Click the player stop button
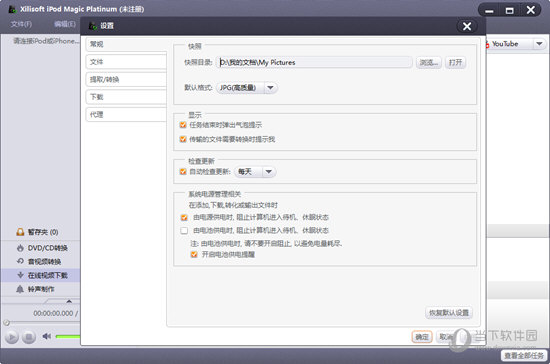Screen dimensions: 550x364 [29, 337]
